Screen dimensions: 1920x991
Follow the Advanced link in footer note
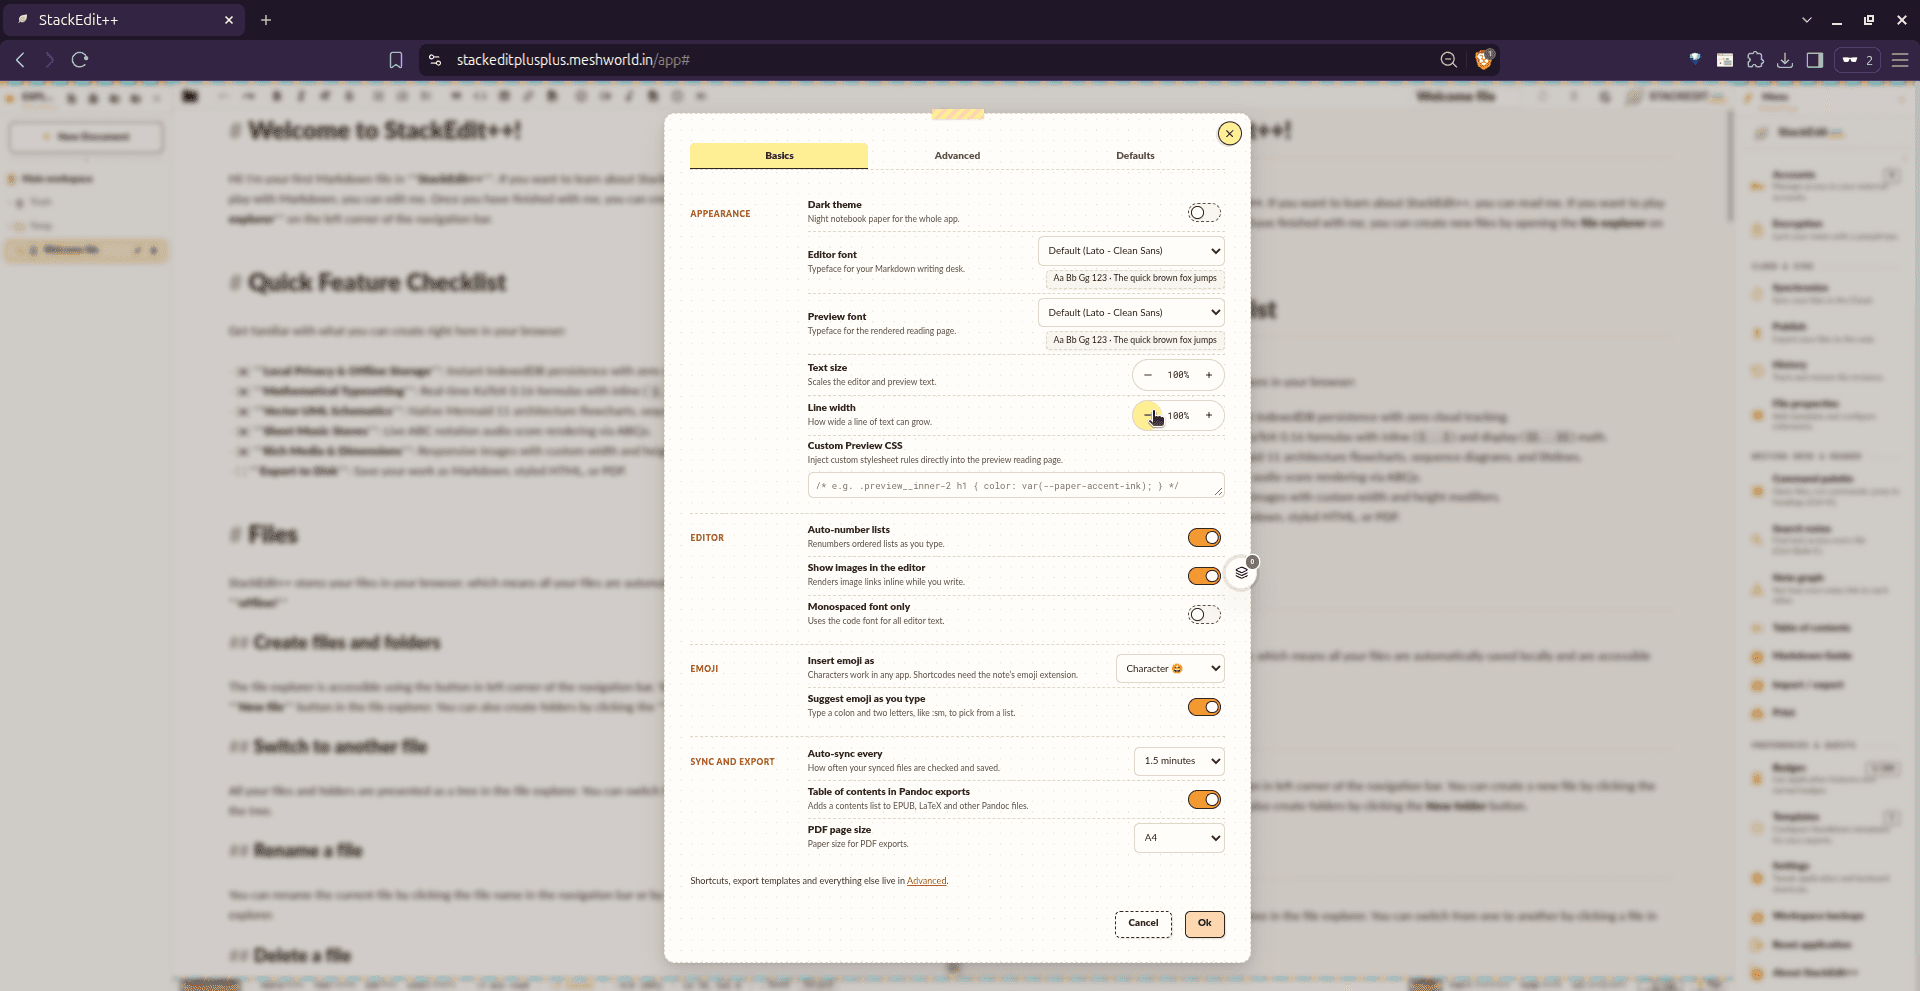pos(926,881)
